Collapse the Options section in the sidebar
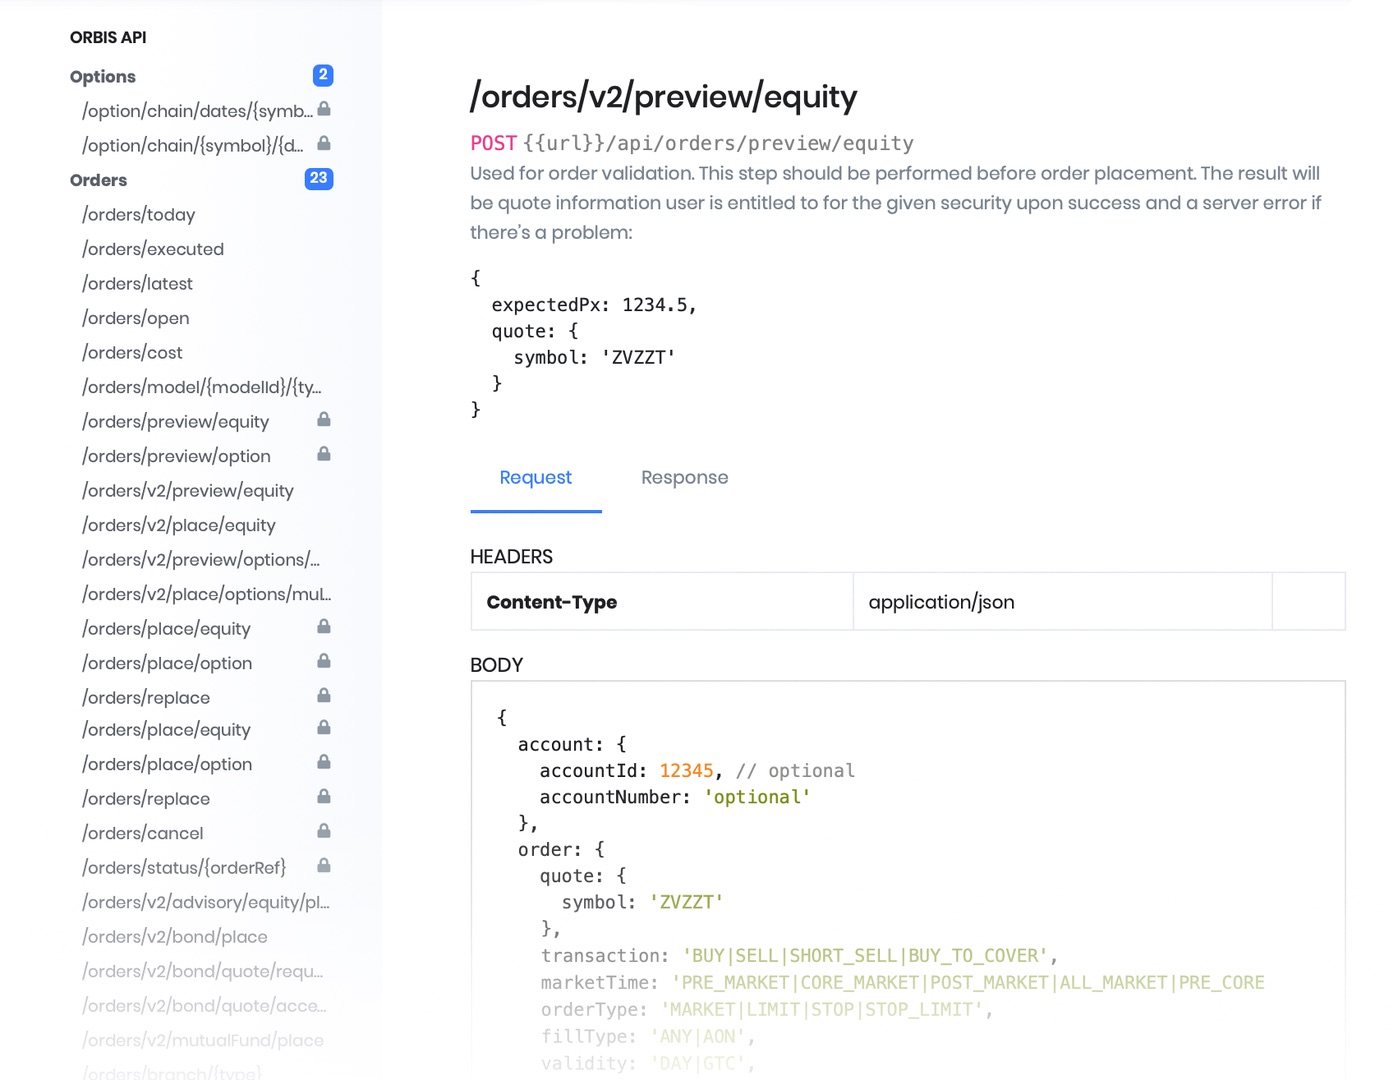The height and width of the screenshot is (1080, 1389). [103, 76]
